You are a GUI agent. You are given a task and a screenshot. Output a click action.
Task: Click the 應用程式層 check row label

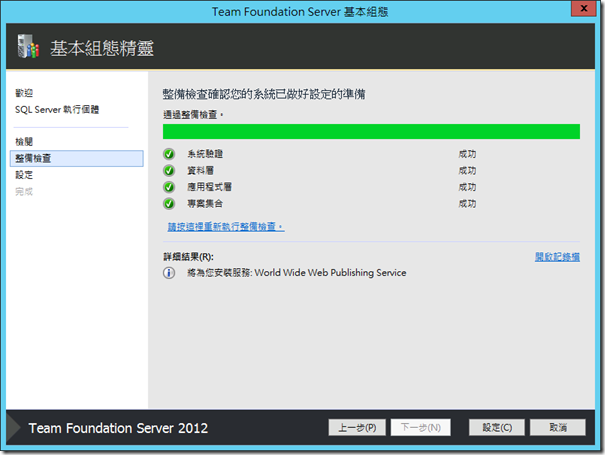click(x=210, y=187)
